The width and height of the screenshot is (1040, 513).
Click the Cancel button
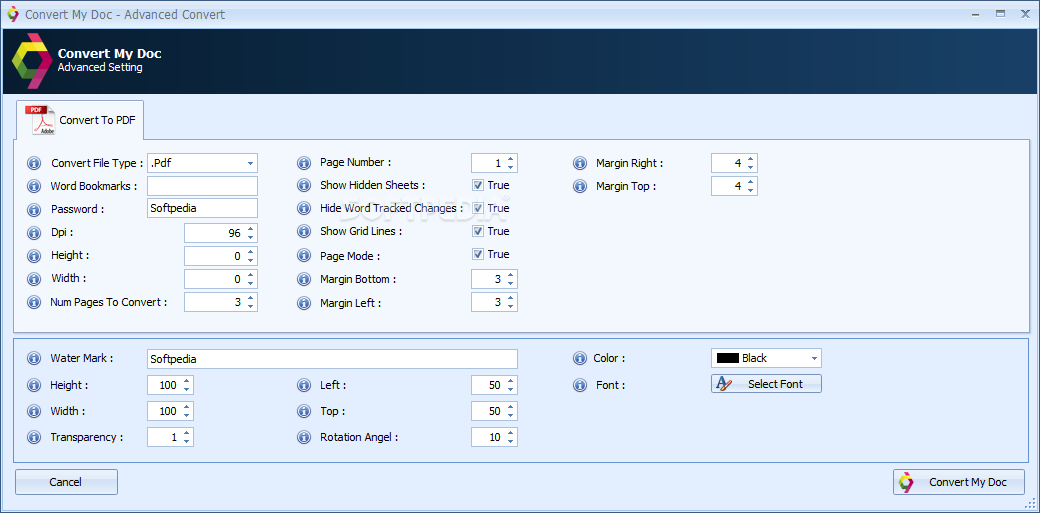click(66, 482)
